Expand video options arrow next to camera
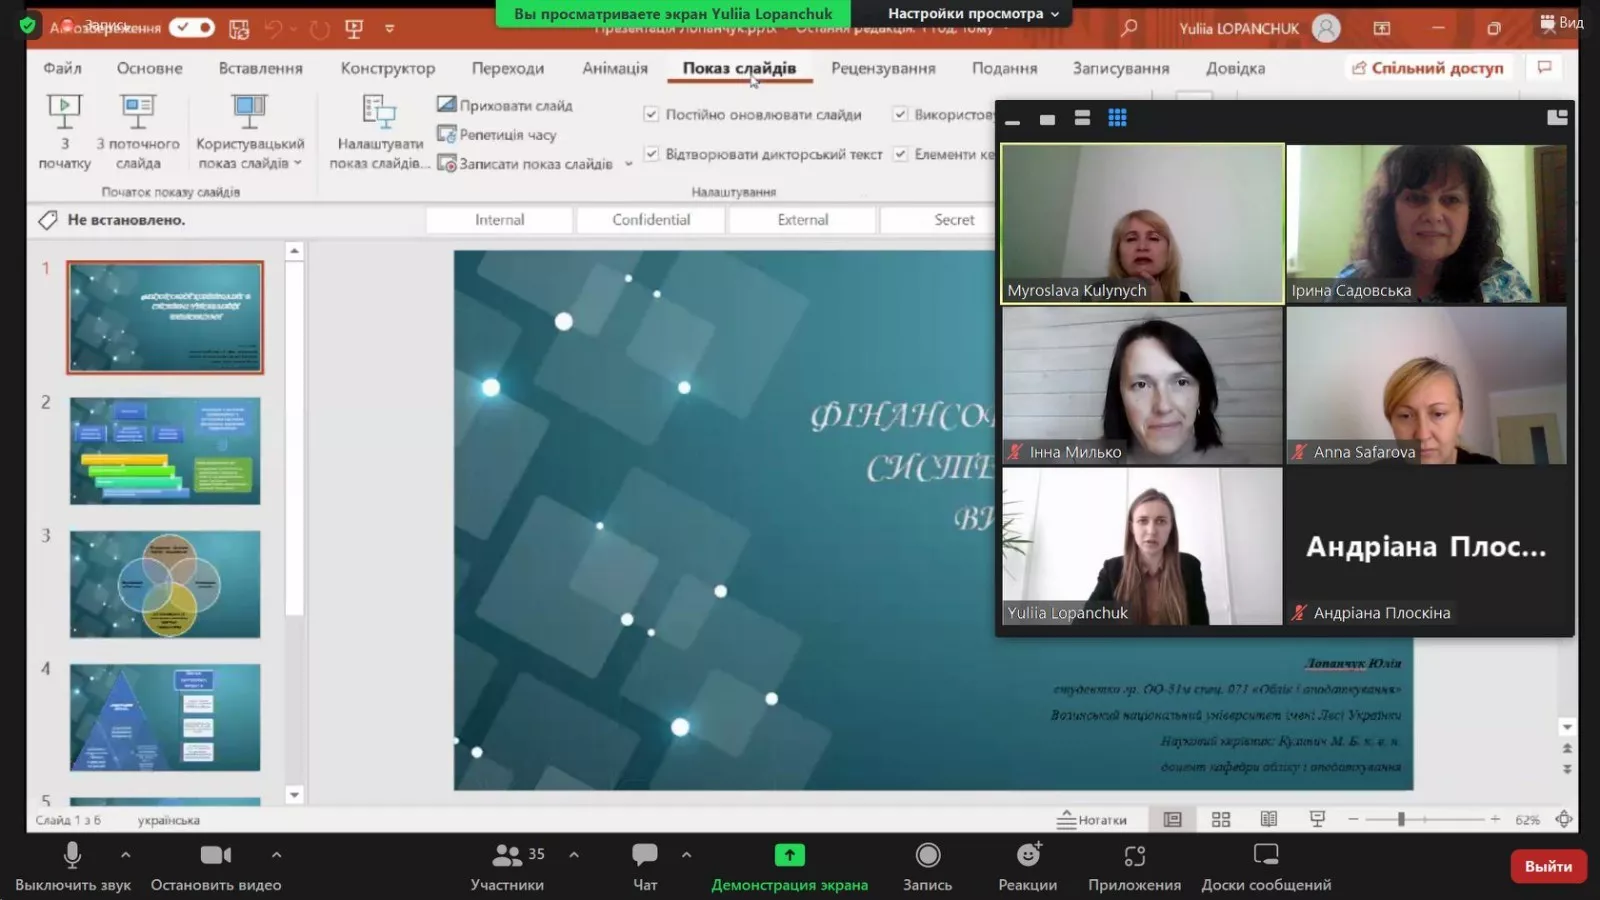The height and width of the screenshot is (900, 1600). [x=276, y=855]
